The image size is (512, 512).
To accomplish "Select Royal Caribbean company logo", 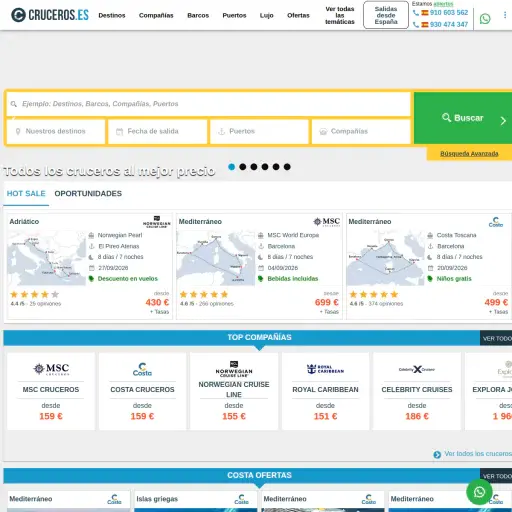I will click(325, 369).
